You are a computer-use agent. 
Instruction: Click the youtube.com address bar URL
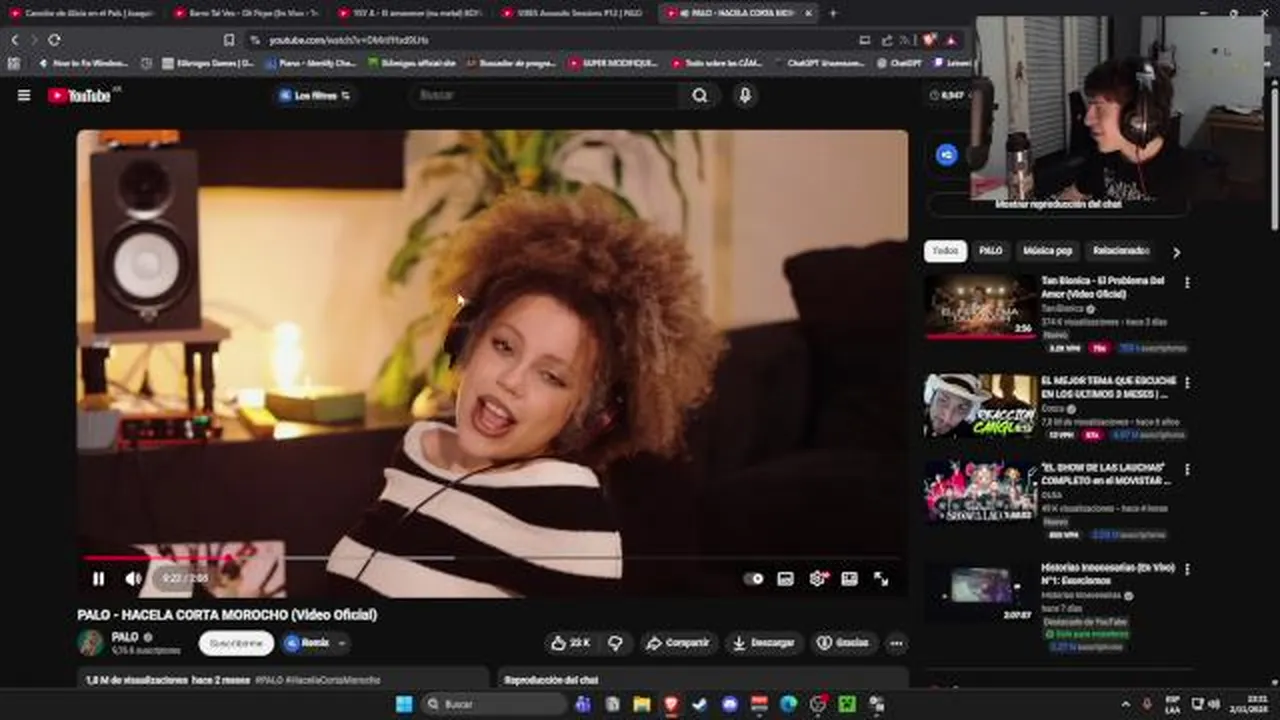[348, 40]
